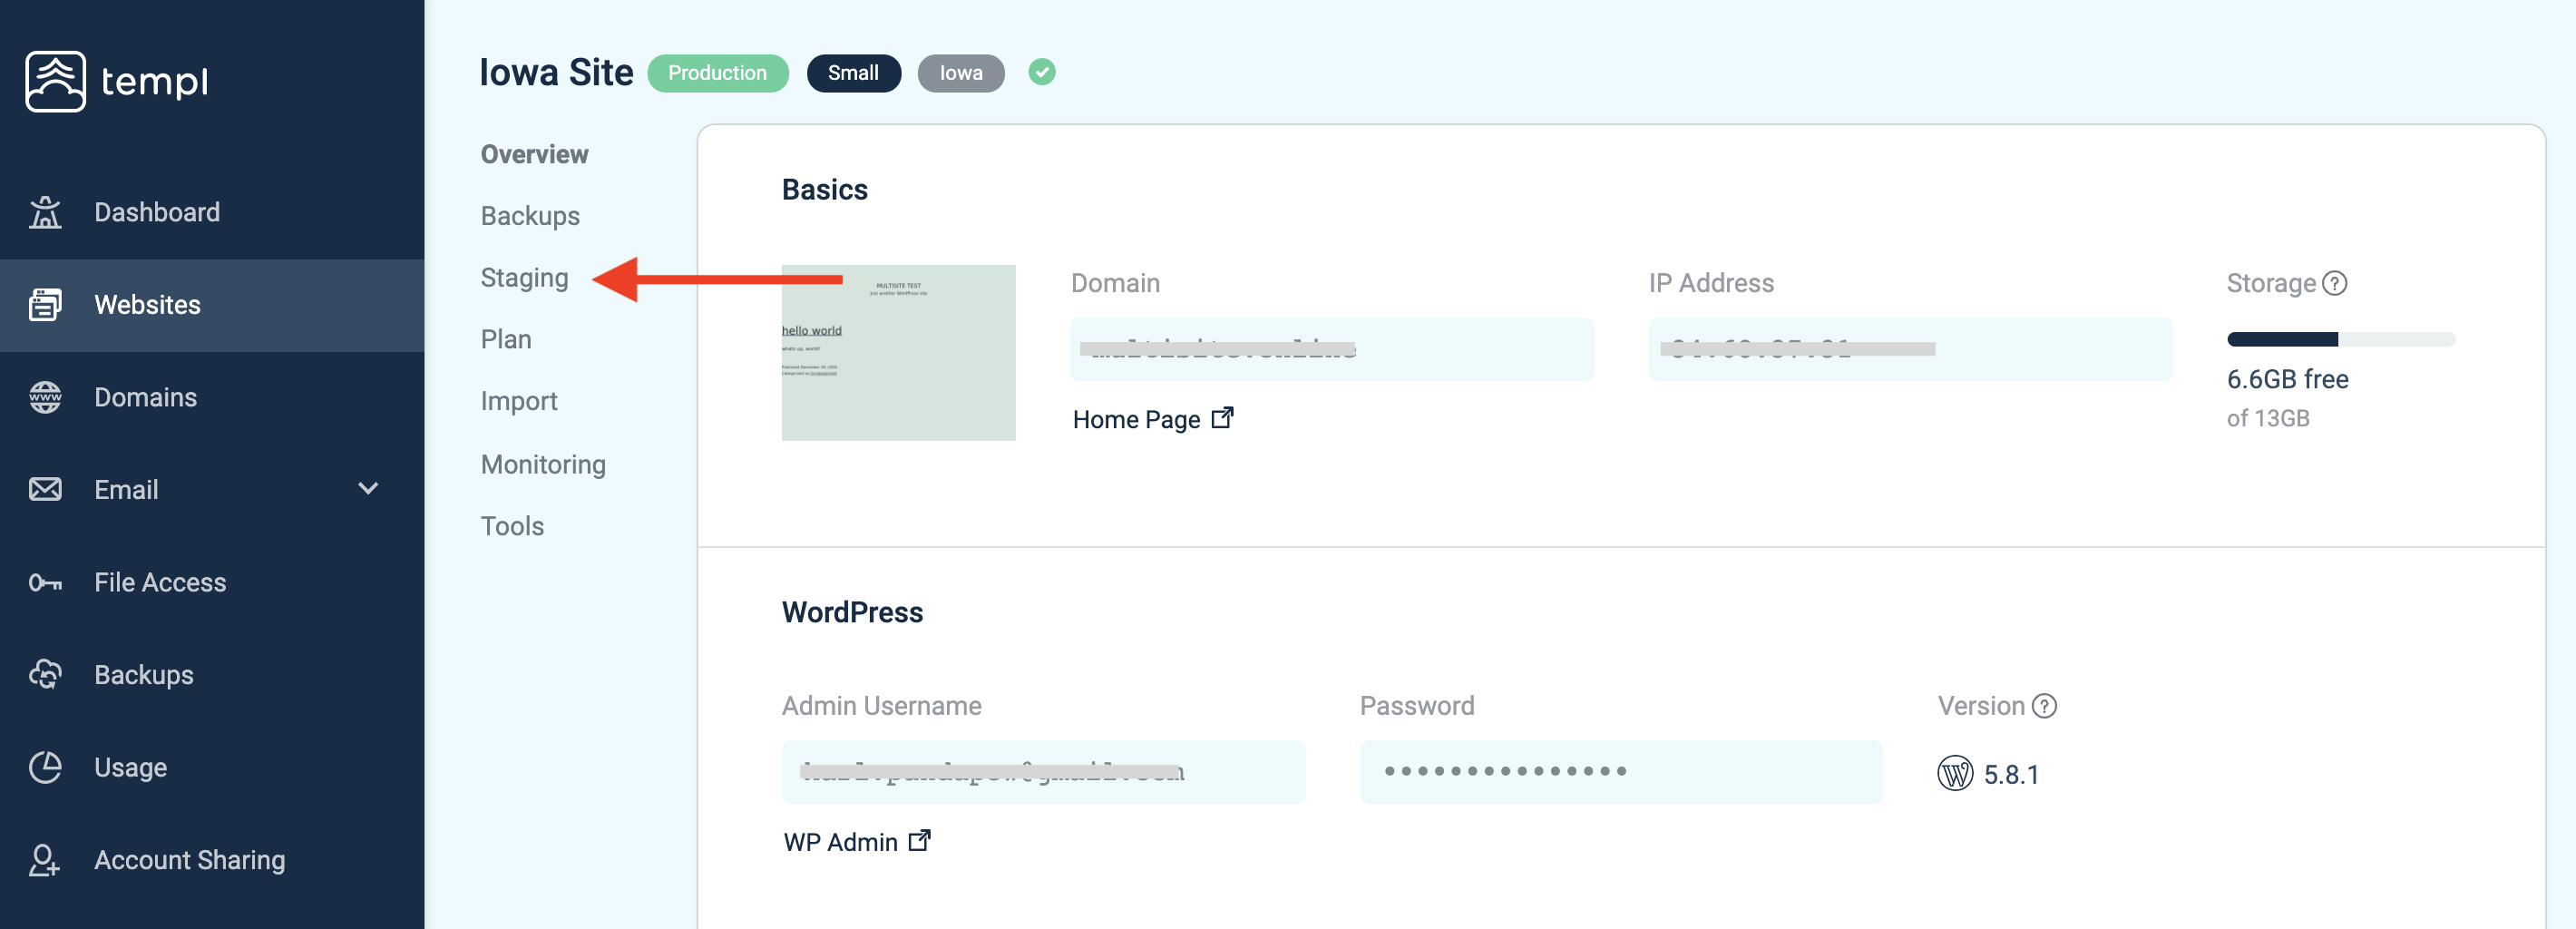Click the green status checkmark icon
Viewport: 2576px width, 929px height.
tap(1042, 72)
